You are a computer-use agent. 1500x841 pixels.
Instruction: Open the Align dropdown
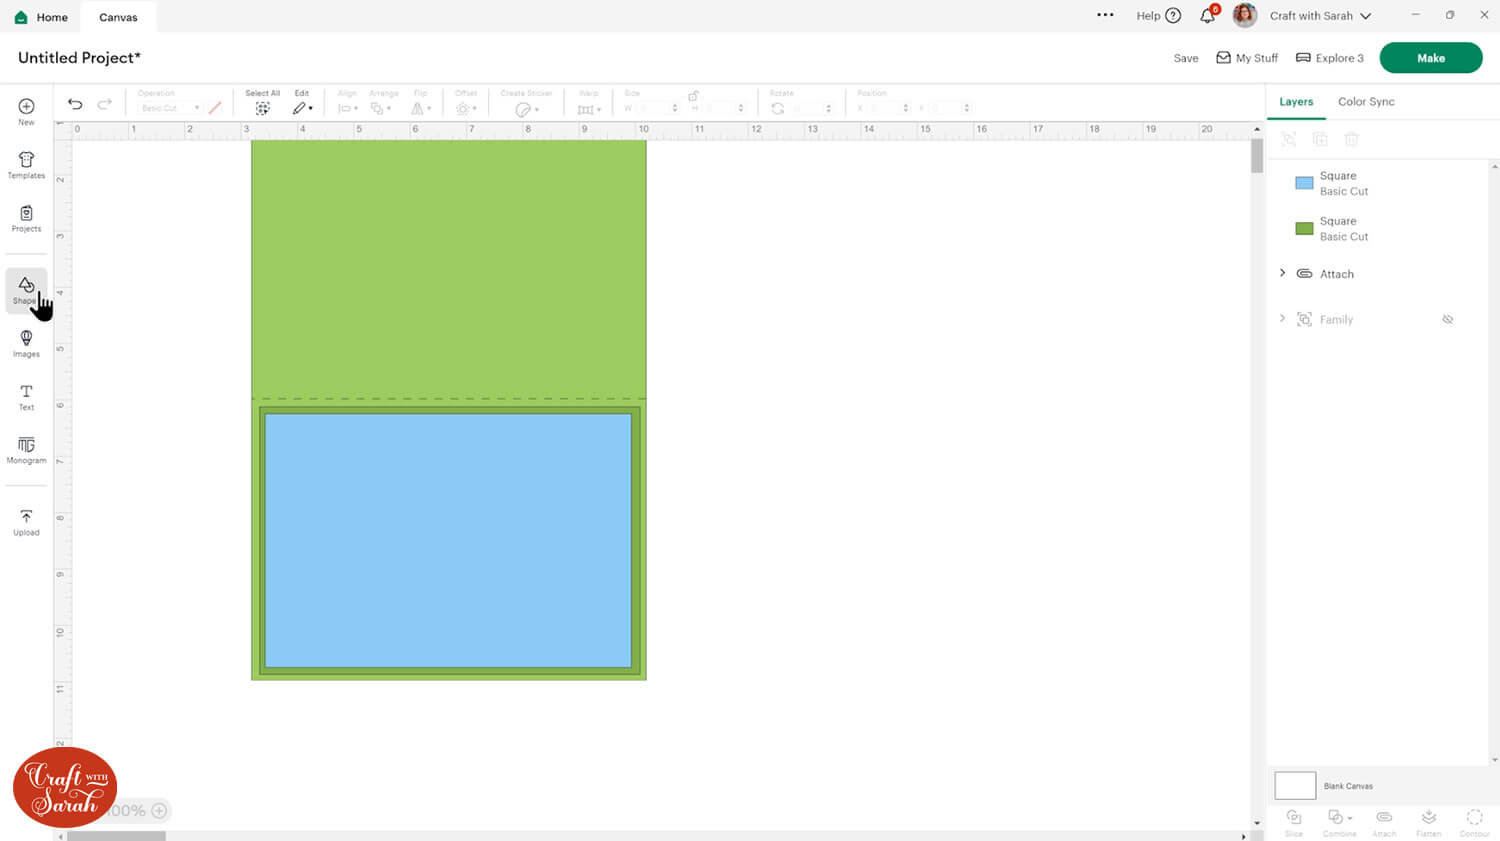[x=347, y=108]
